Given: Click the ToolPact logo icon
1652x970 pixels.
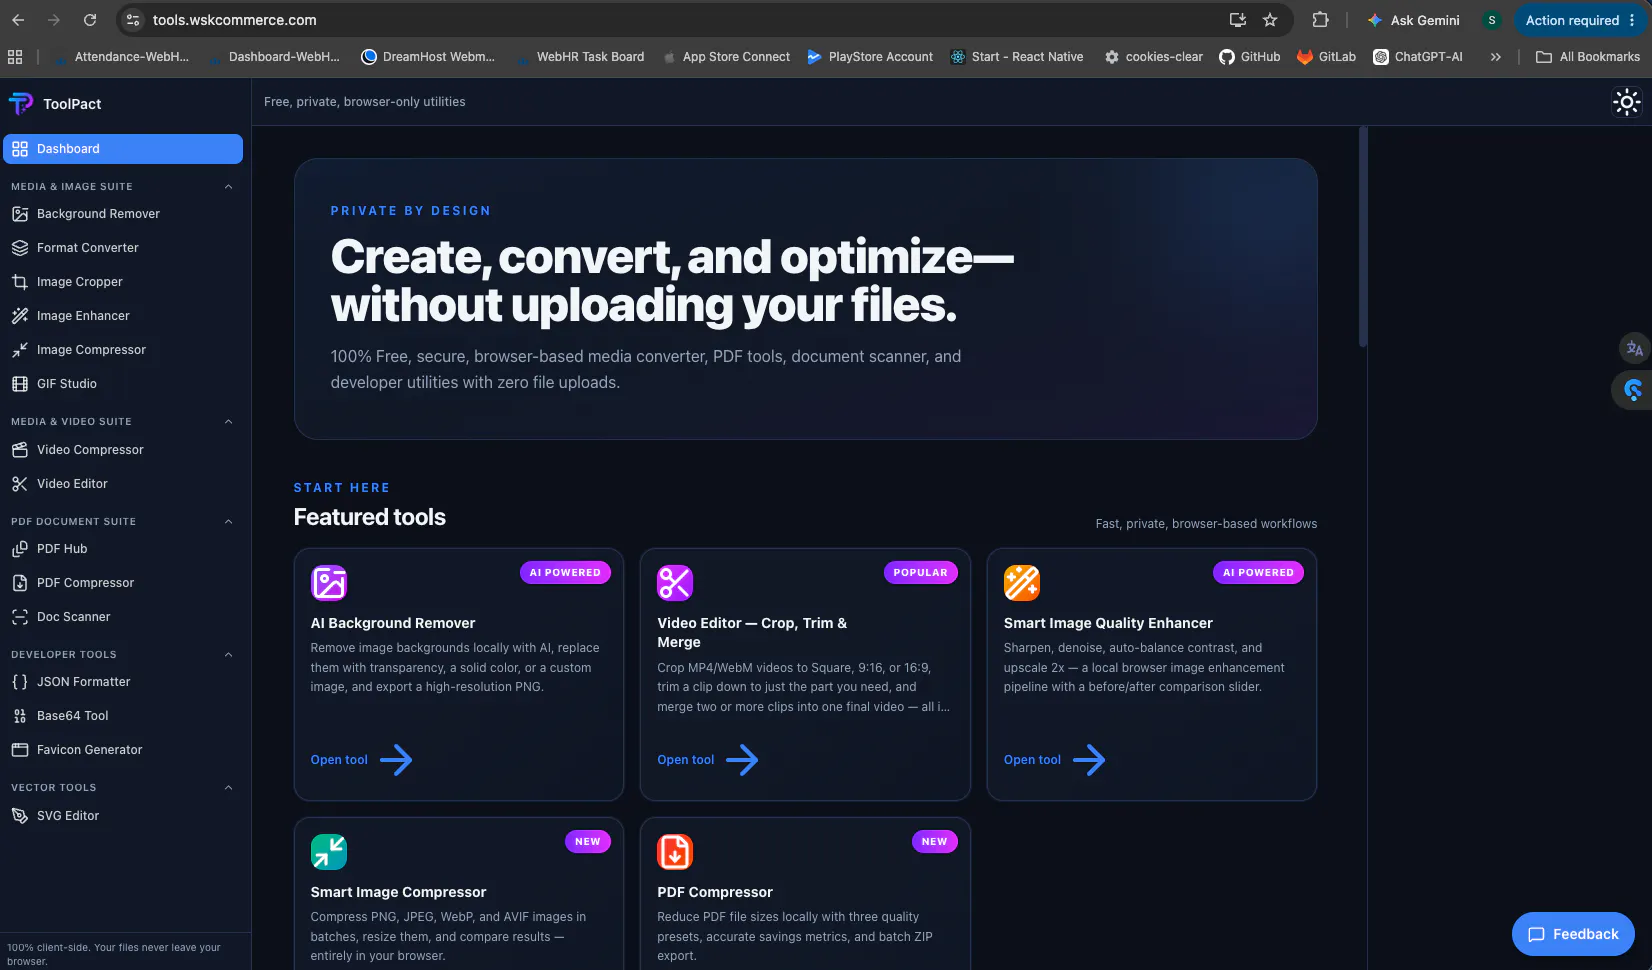Looking at the screenshot, I should click(21, 103).
